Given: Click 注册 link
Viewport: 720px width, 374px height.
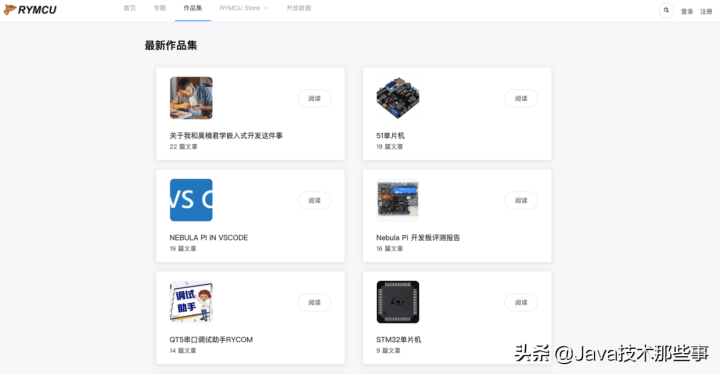Looking at the screenshot, I should 706,11.
